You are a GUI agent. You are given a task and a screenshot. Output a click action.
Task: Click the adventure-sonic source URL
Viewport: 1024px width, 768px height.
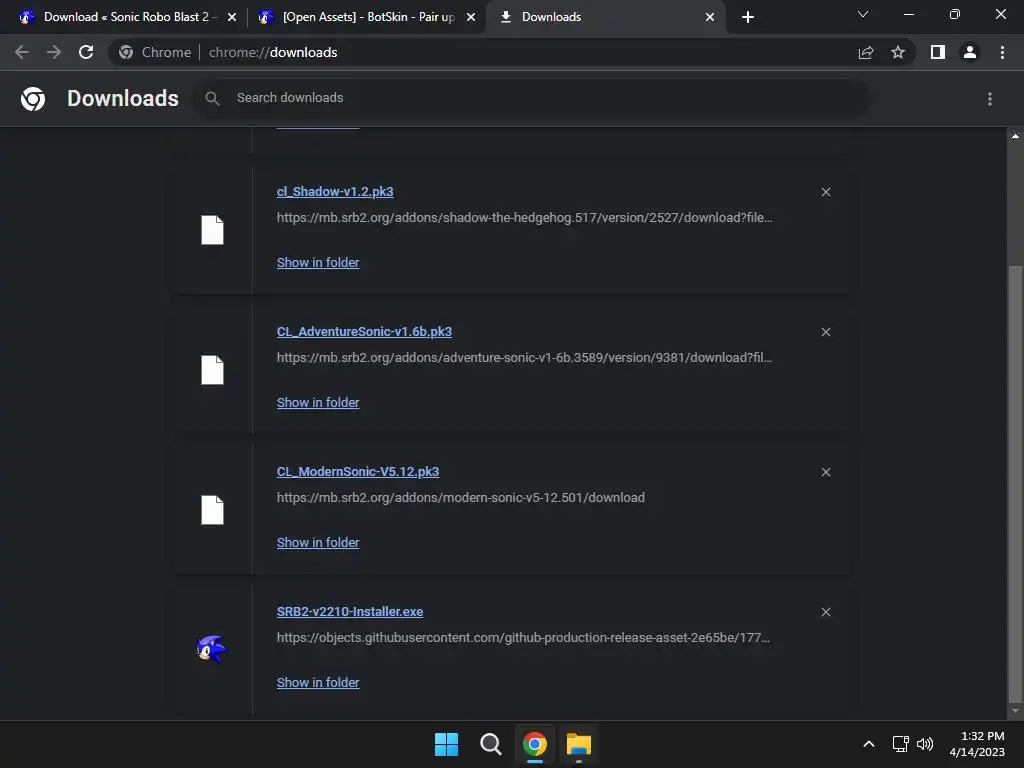tap(524, 358)
